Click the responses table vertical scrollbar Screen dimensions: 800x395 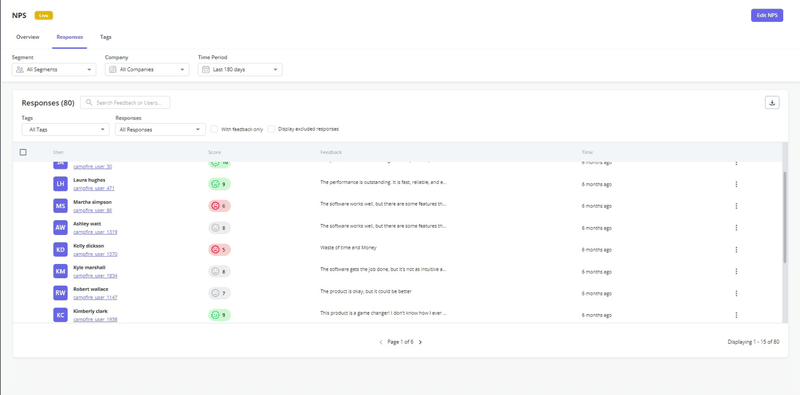click(x=785, y=217)
